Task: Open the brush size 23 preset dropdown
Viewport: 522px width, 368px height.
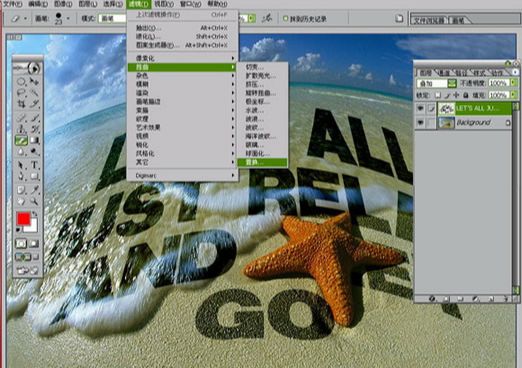Action: pyautogui.click(x=68, y=19)
